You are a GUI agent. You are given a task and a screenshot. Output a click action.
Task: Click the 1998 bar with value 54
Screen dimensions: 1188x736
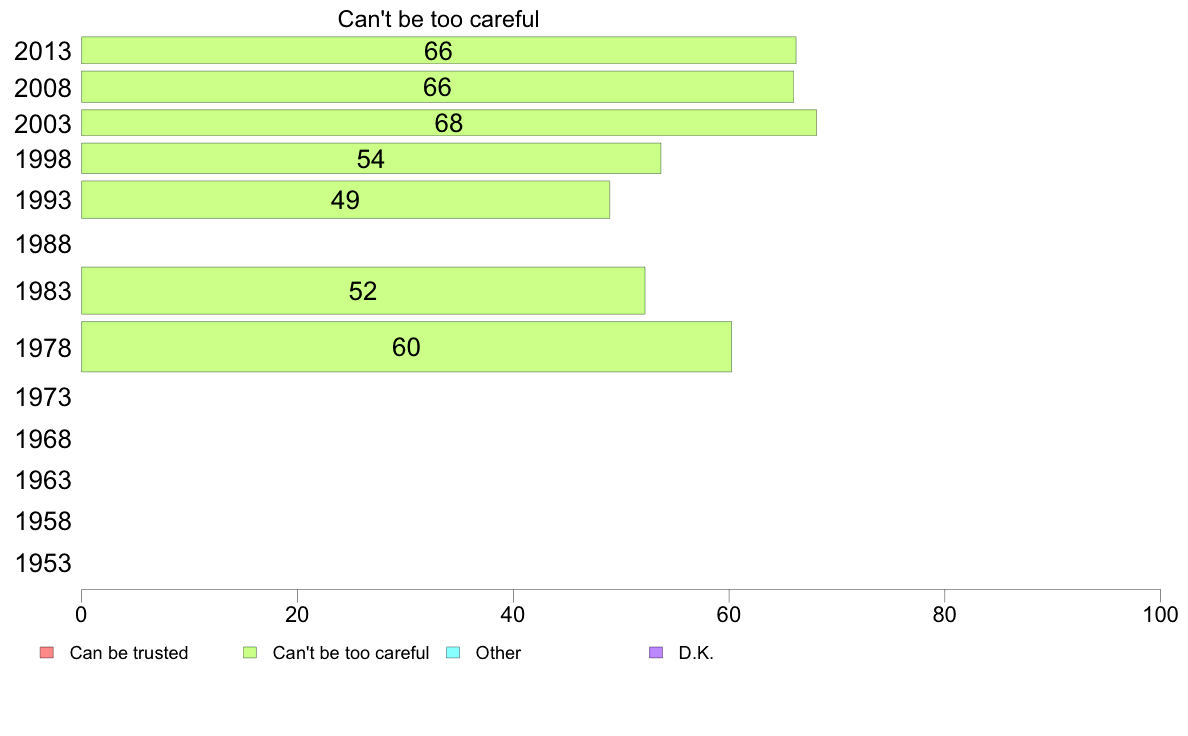tap(370, 158)
